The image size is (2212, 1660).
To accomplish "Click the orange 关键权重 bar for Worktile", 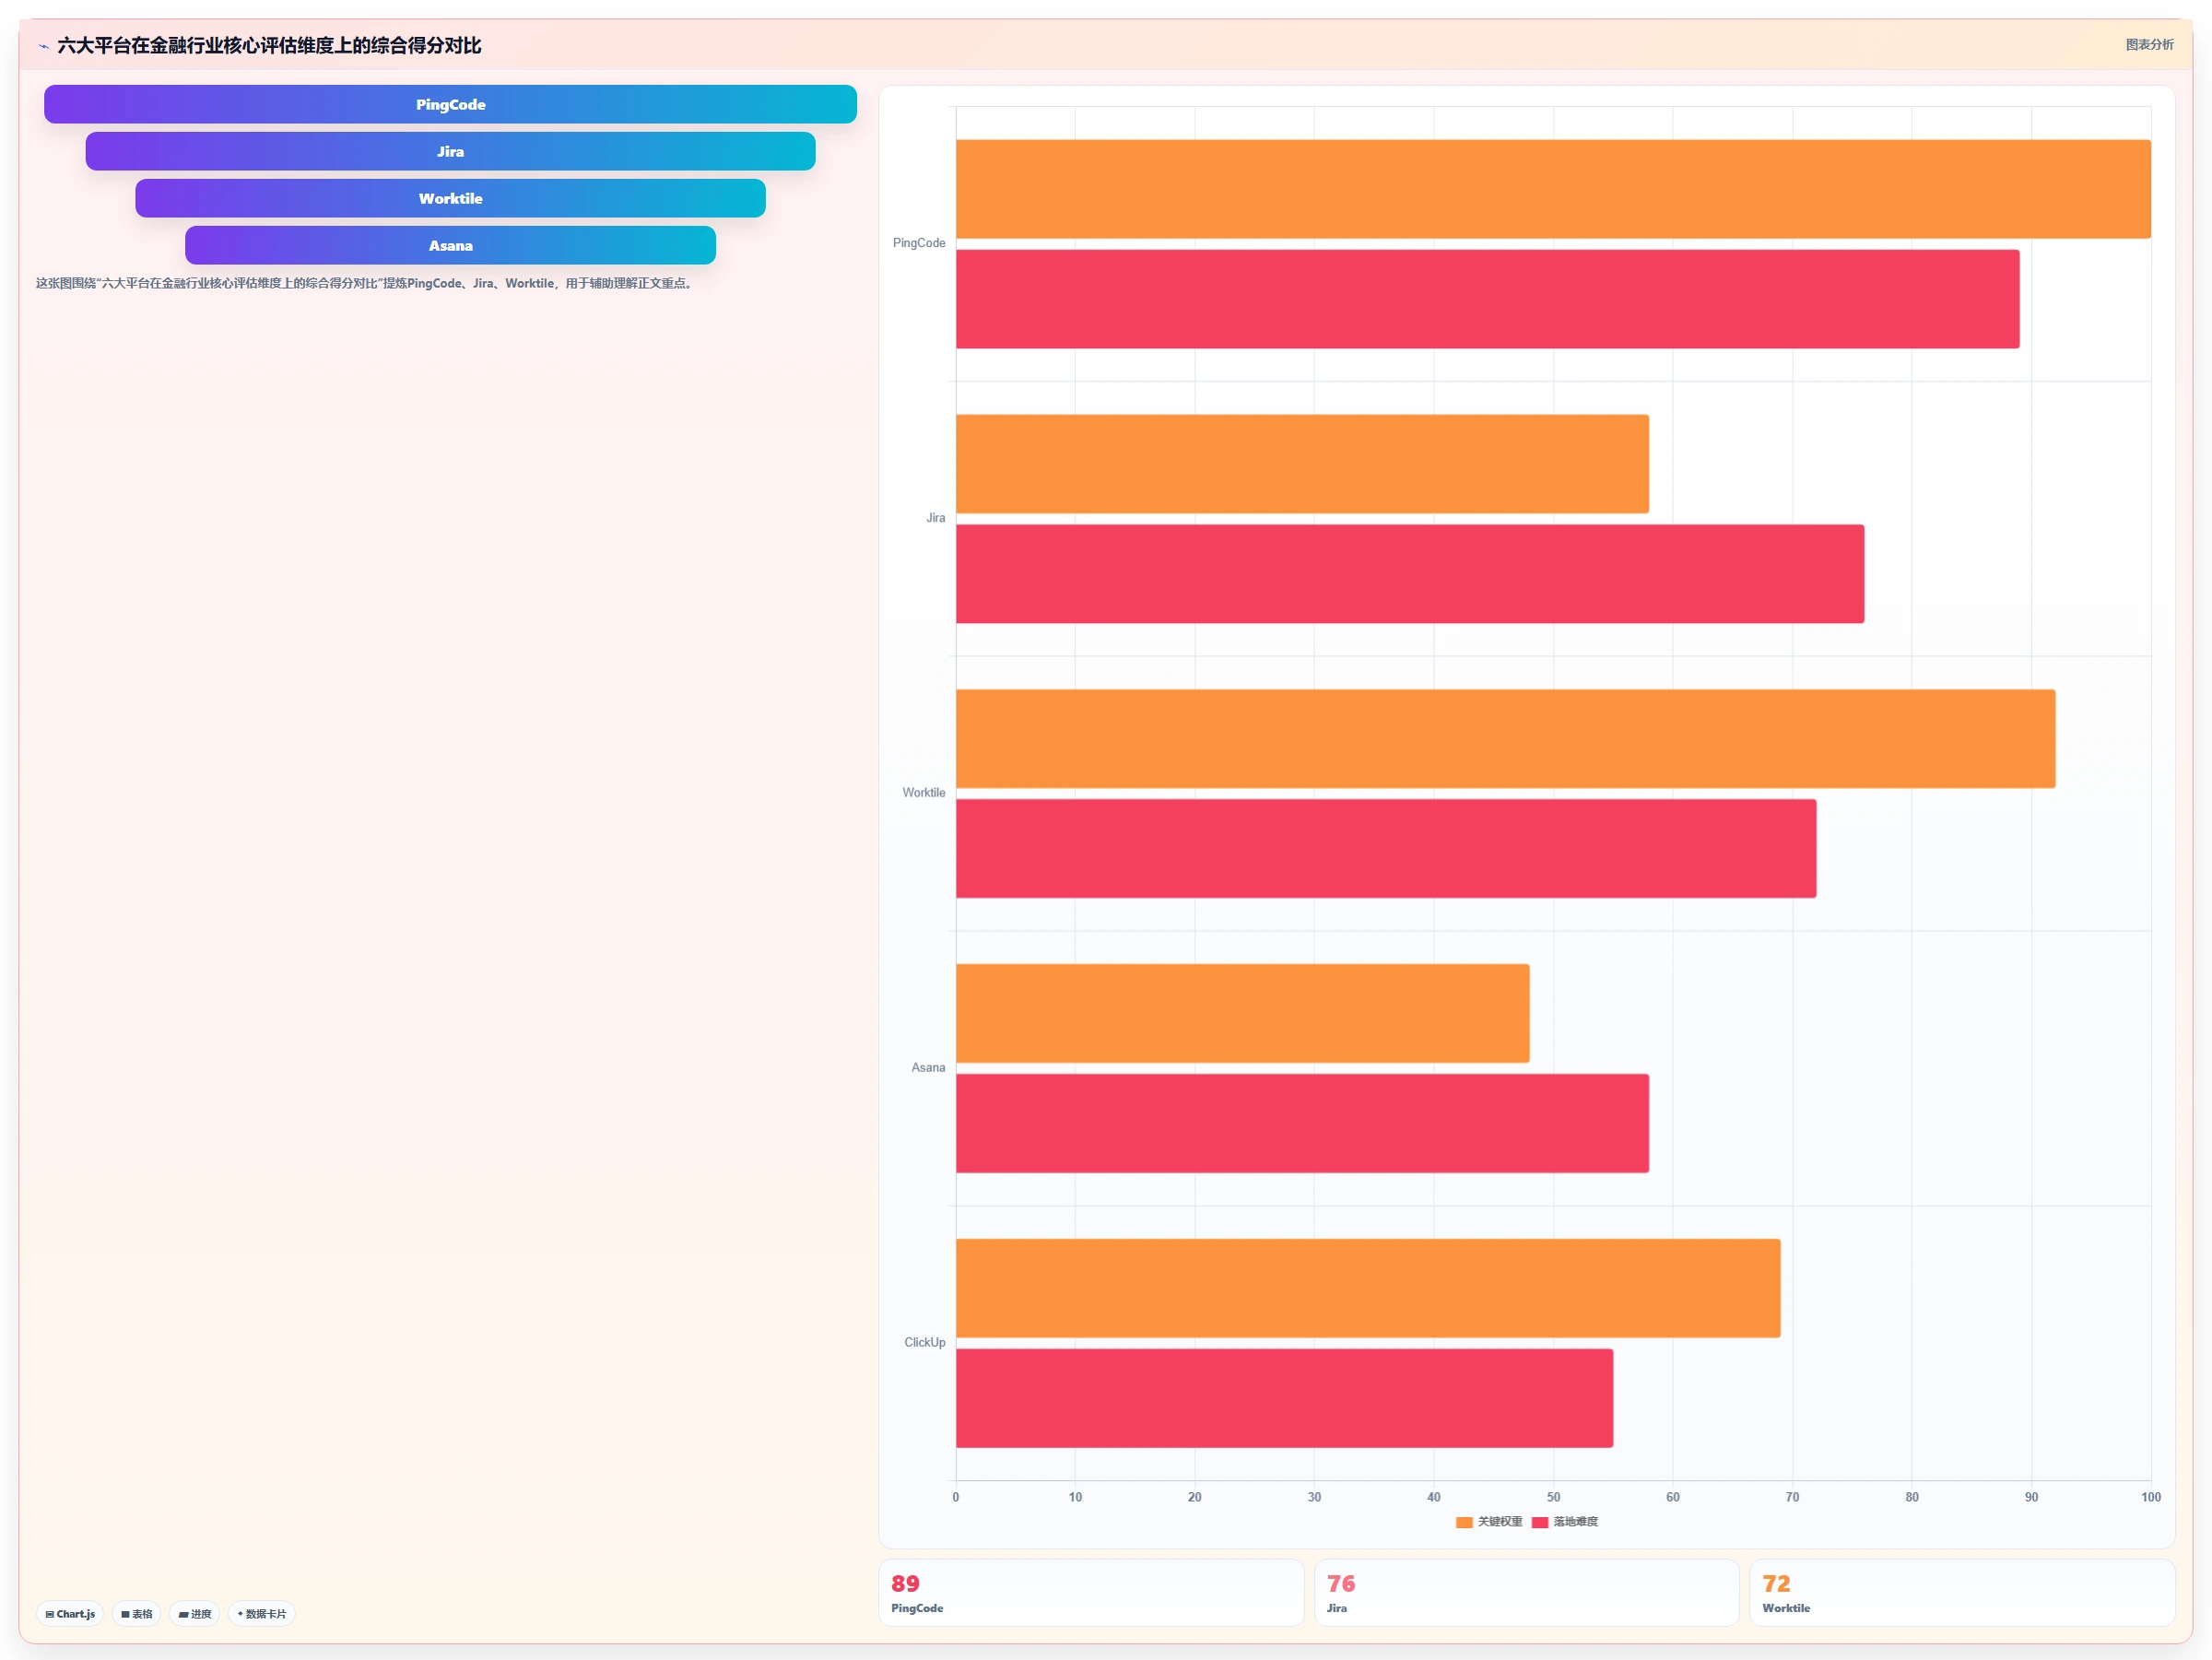I will 1505,739.
